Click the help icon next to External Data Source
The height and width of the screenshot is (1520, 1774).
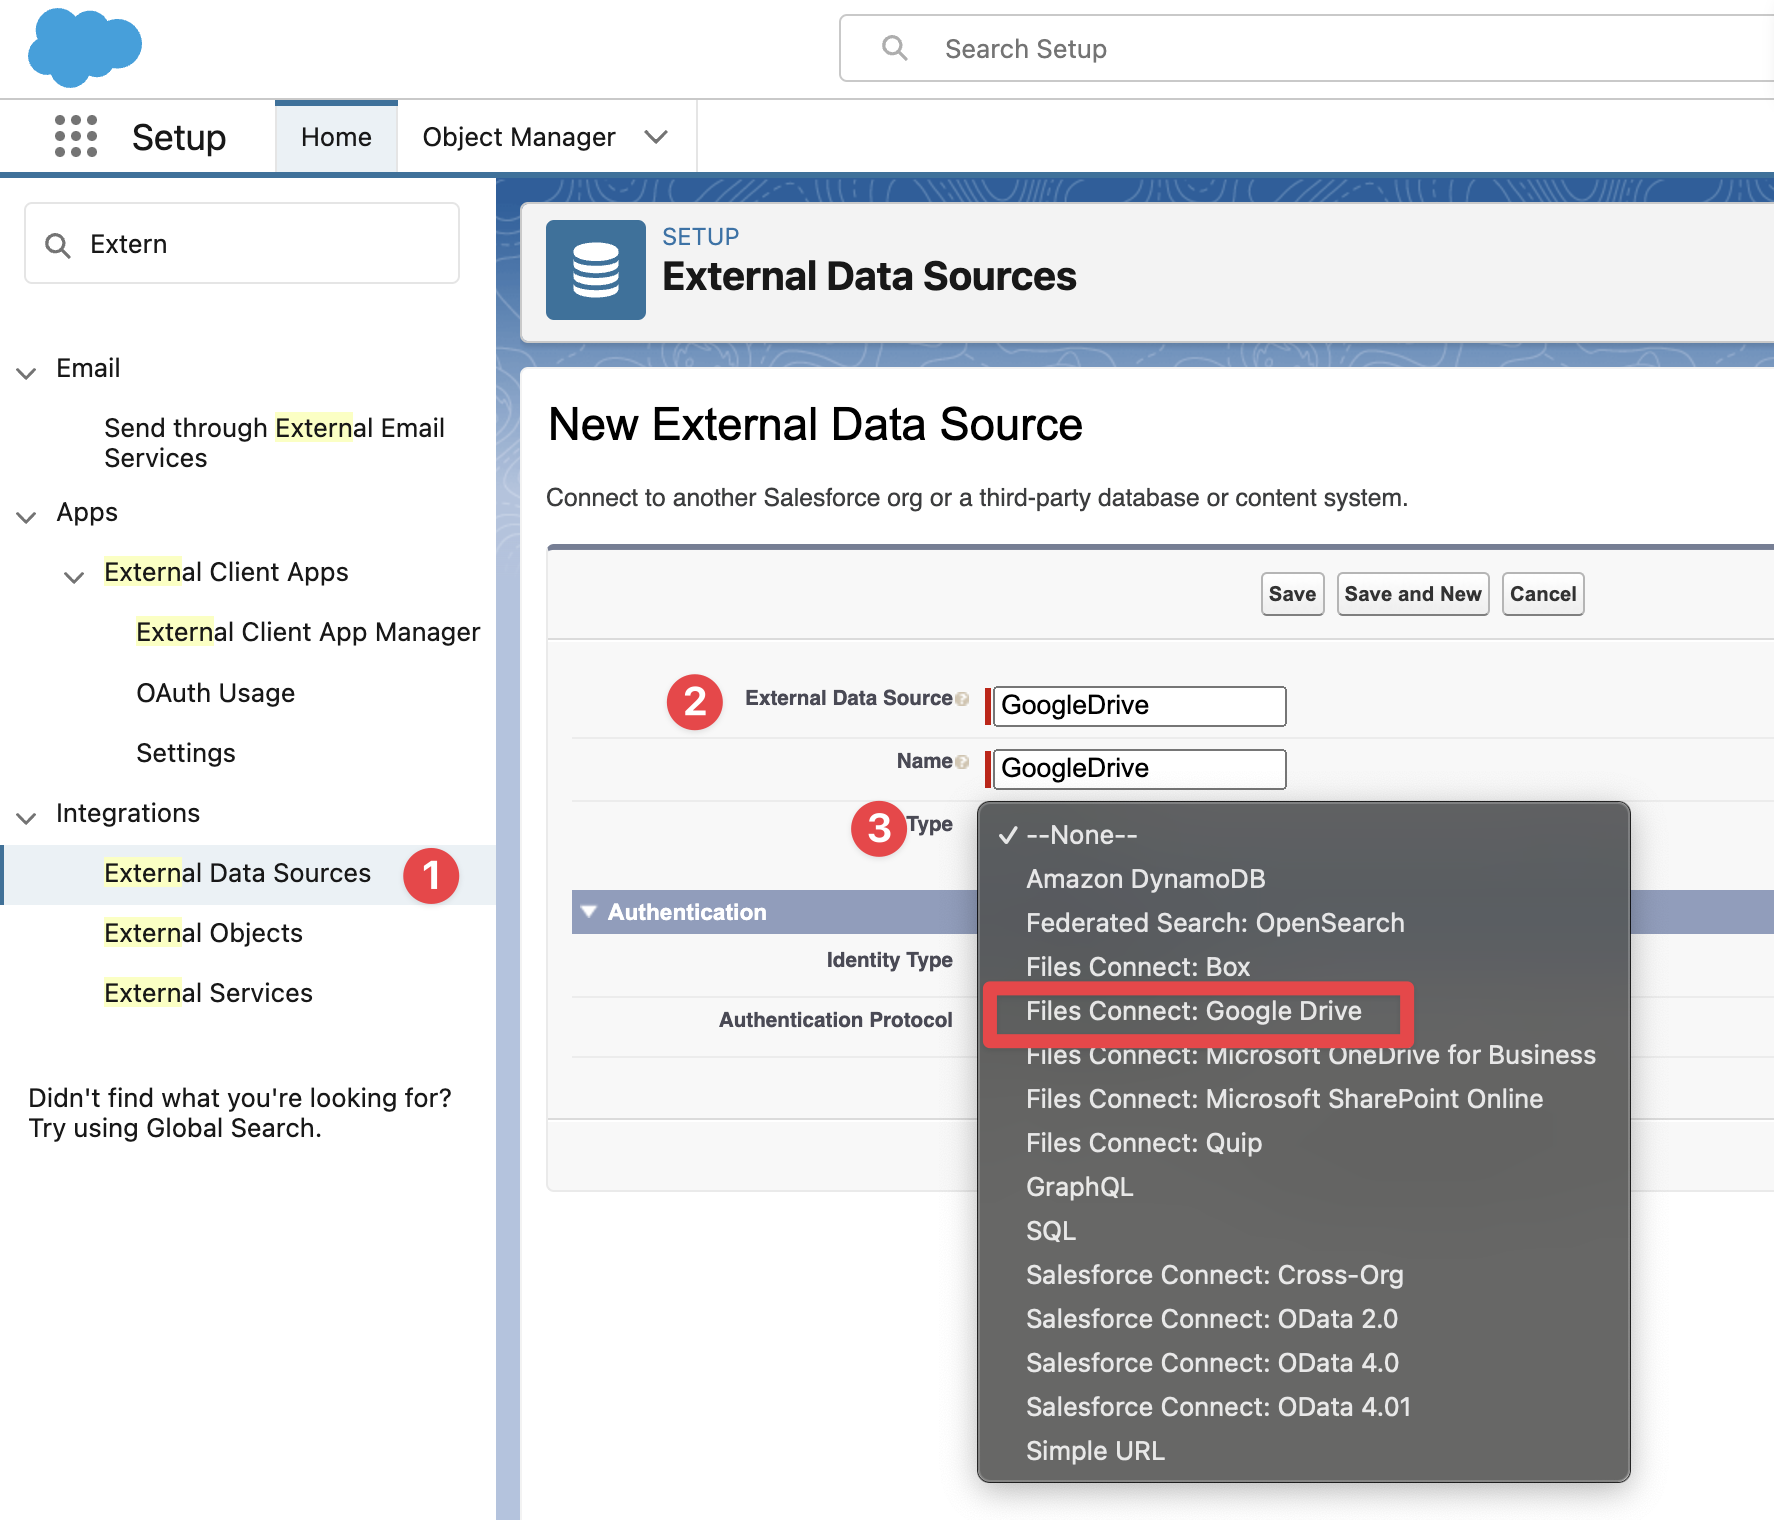[x=963, y=698]
